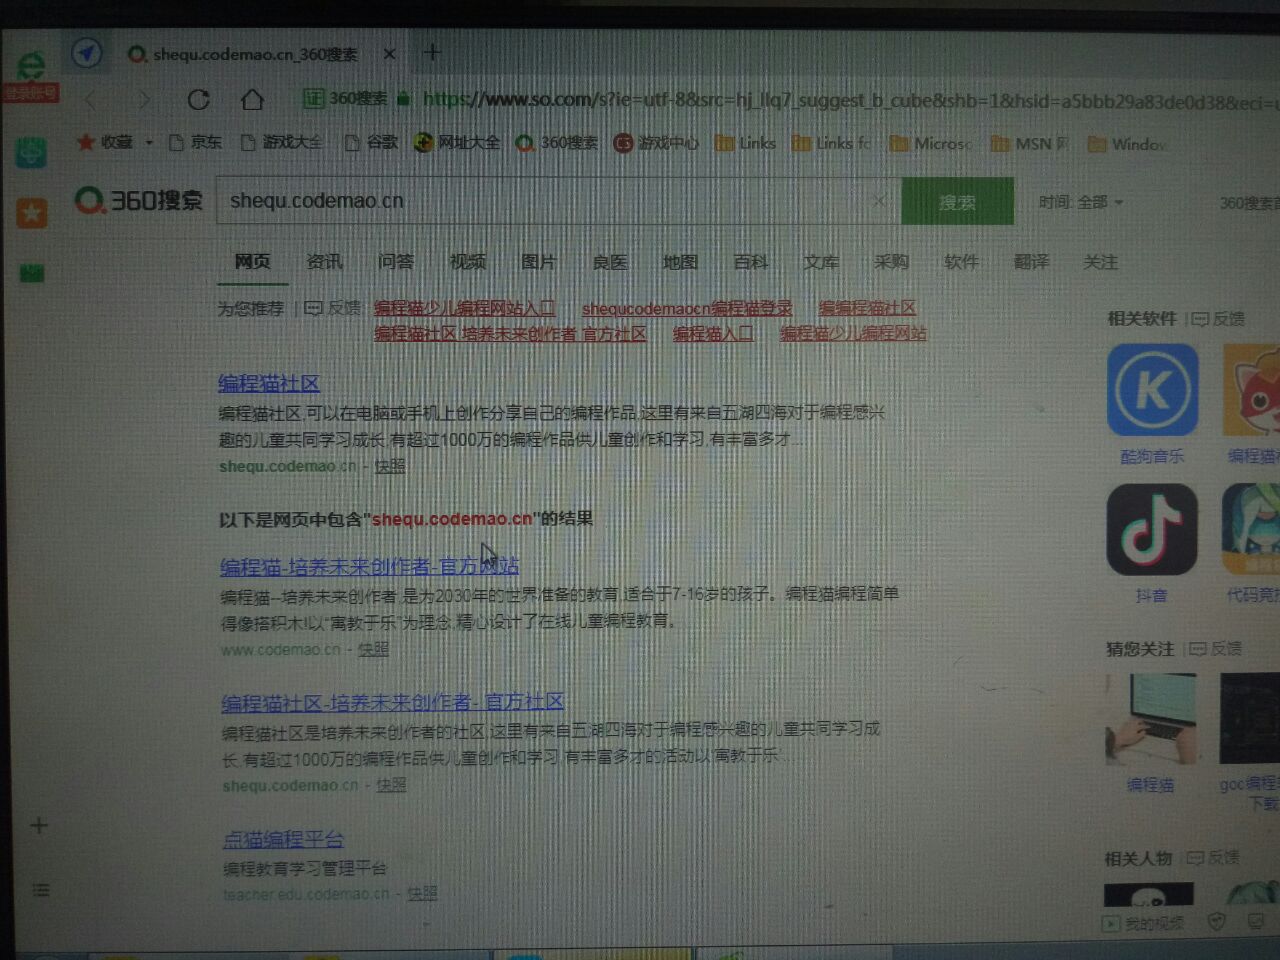Screen dimensions: 1280x960
Task: Open the Microso bookmark folder
Action: (931, 144)
